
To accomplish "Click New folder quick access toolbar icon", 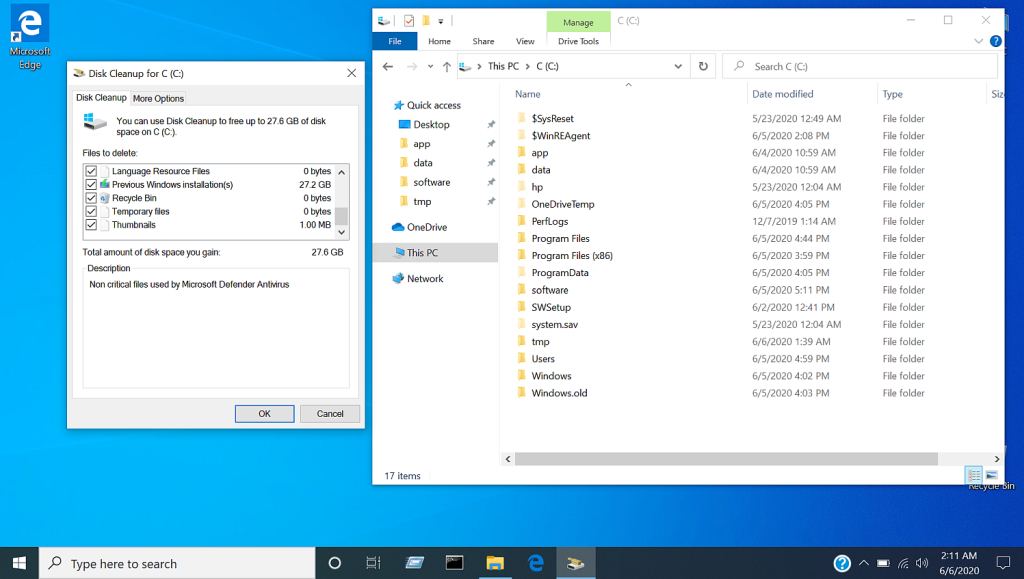I will pyautogui.click(x=426, y=21).
